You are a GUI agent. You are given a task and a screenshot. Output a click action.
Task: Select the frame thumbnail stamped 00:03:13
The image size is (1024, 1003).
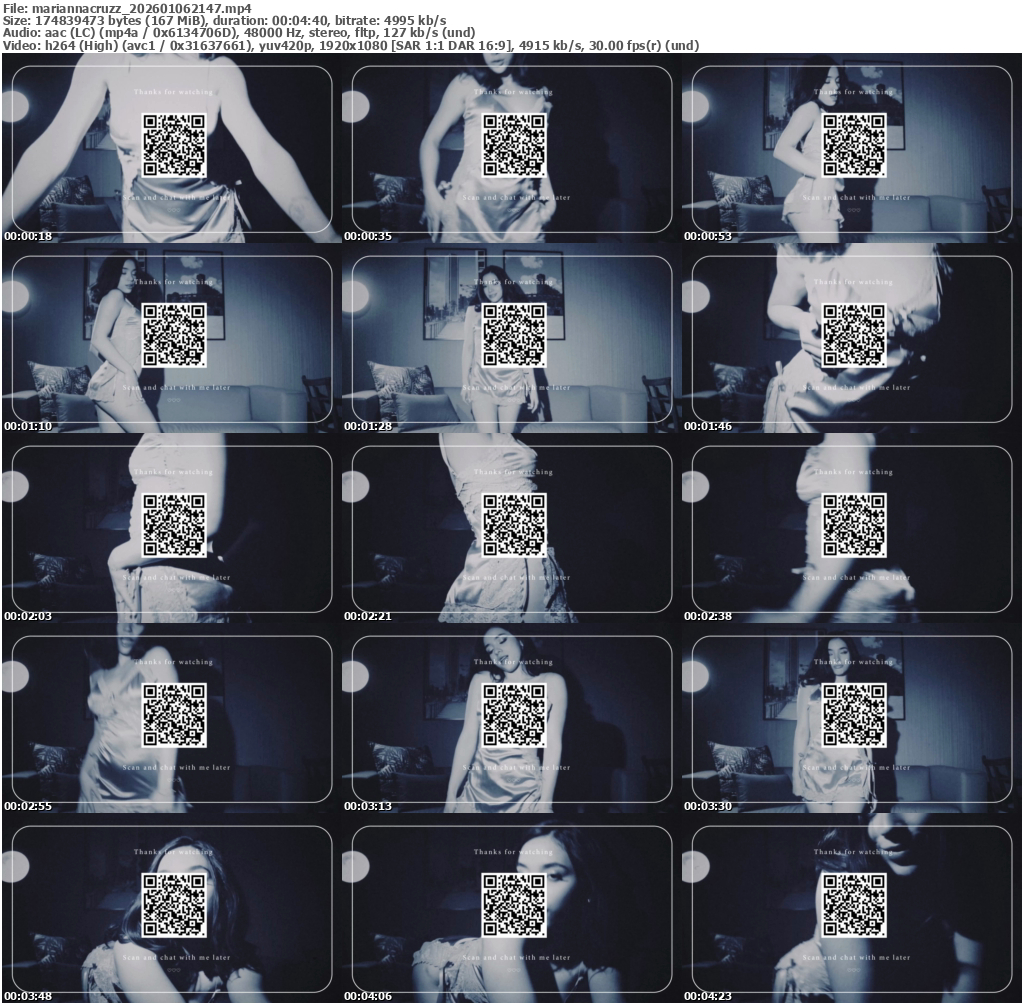point(511,718)
